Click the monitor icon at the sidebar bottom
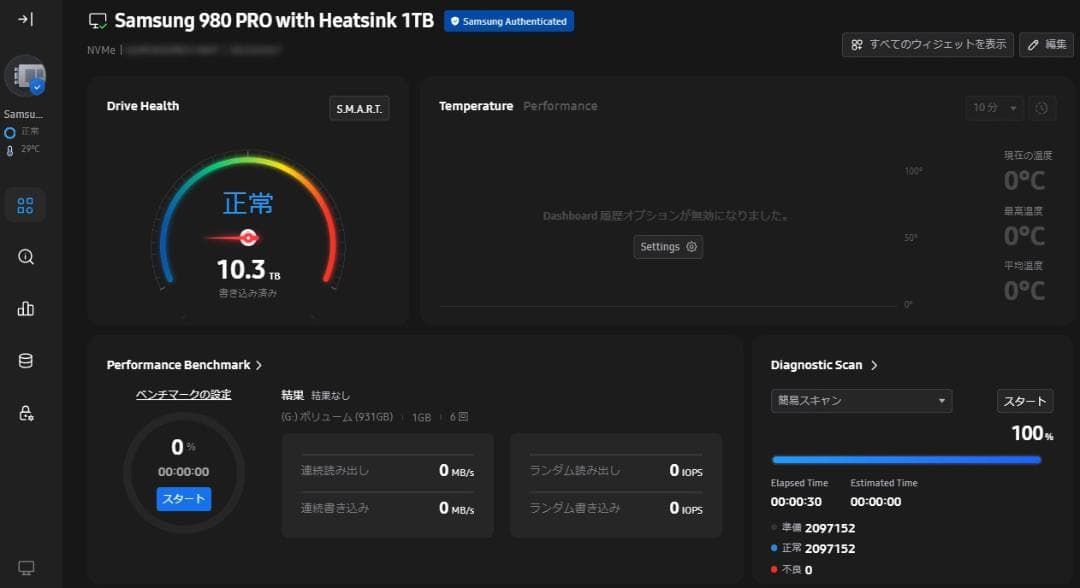The height and width of the screenshot is (588, 1080). coord(25,567)
